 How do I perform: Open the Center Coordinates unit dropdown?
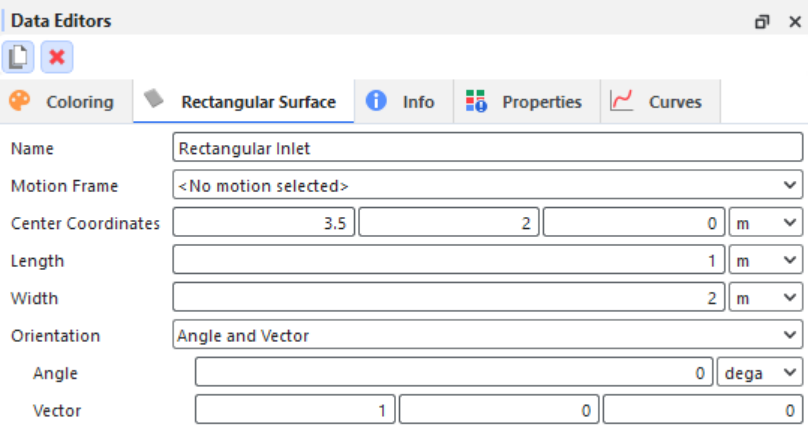pyautogui.click(x=766, y=223)
